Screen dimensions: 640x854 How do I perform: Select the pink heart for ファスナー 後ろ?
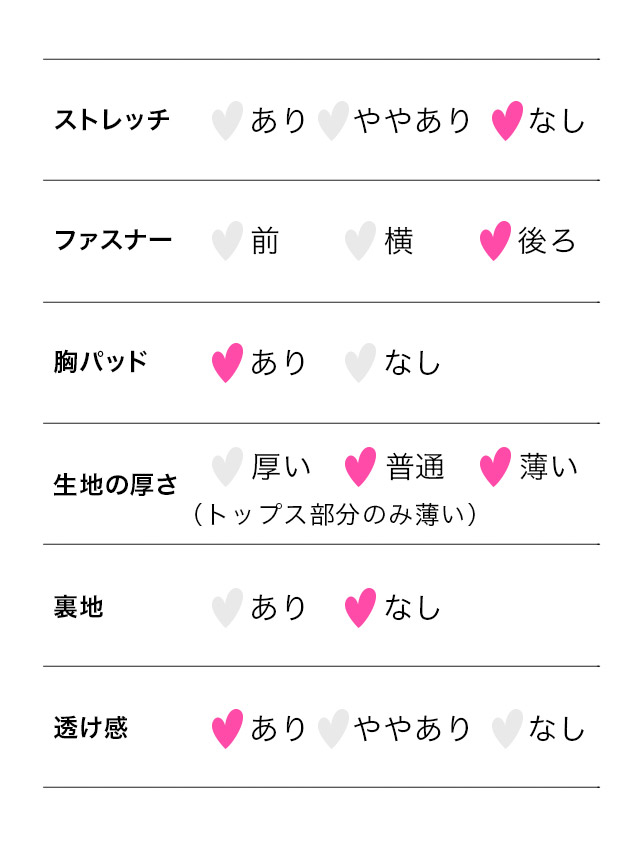coord(495,241)
